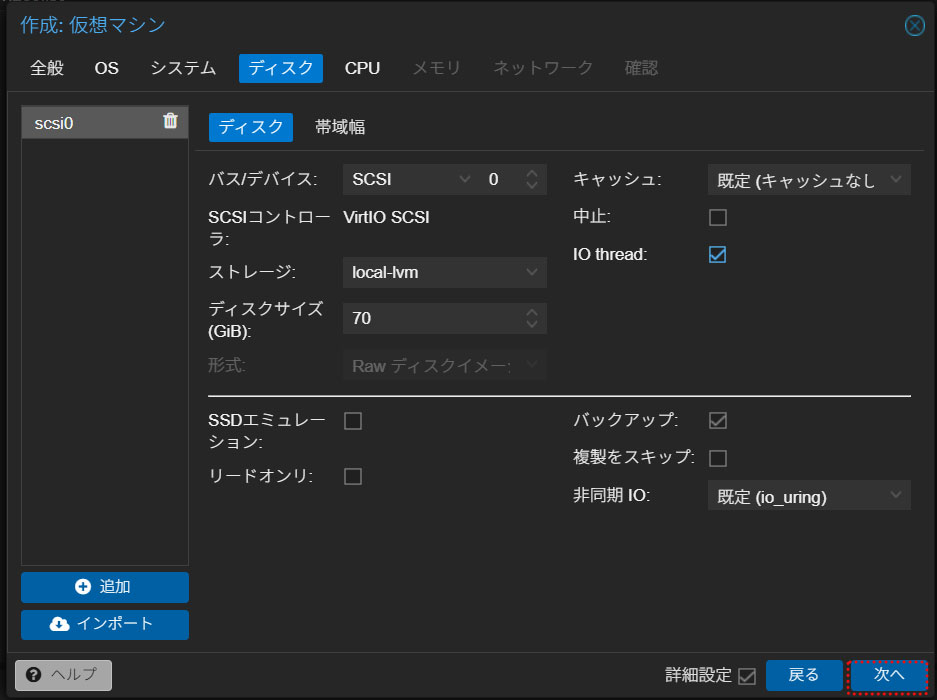
Task: Go to the システム tab
Action: 183,68
